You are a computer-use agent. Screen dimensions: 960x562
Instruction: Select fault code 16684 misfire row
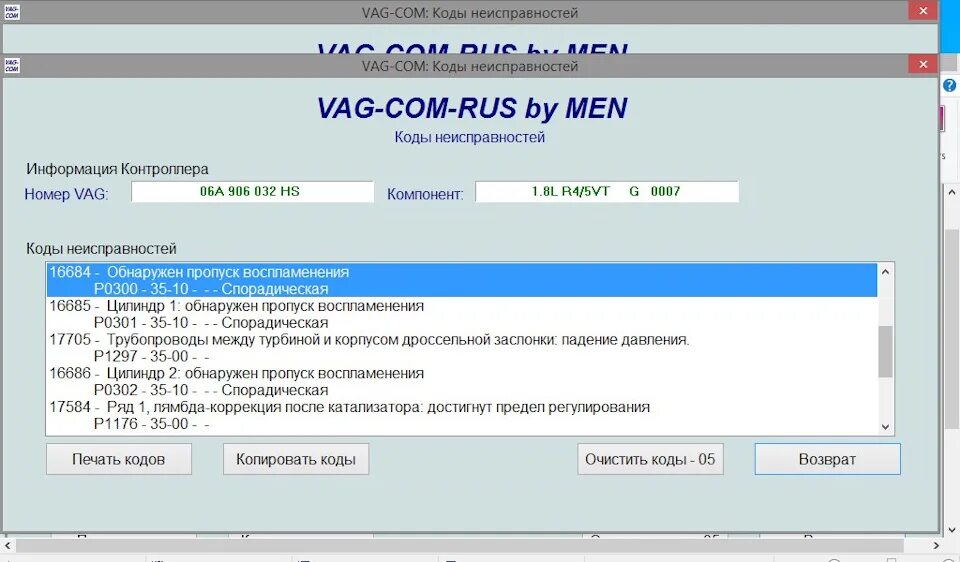(462, 272)
